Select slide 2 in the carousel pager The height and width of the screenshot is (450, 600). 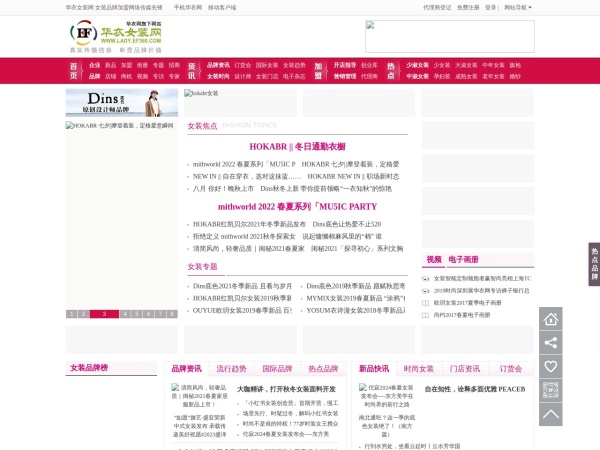click(83, 314)
